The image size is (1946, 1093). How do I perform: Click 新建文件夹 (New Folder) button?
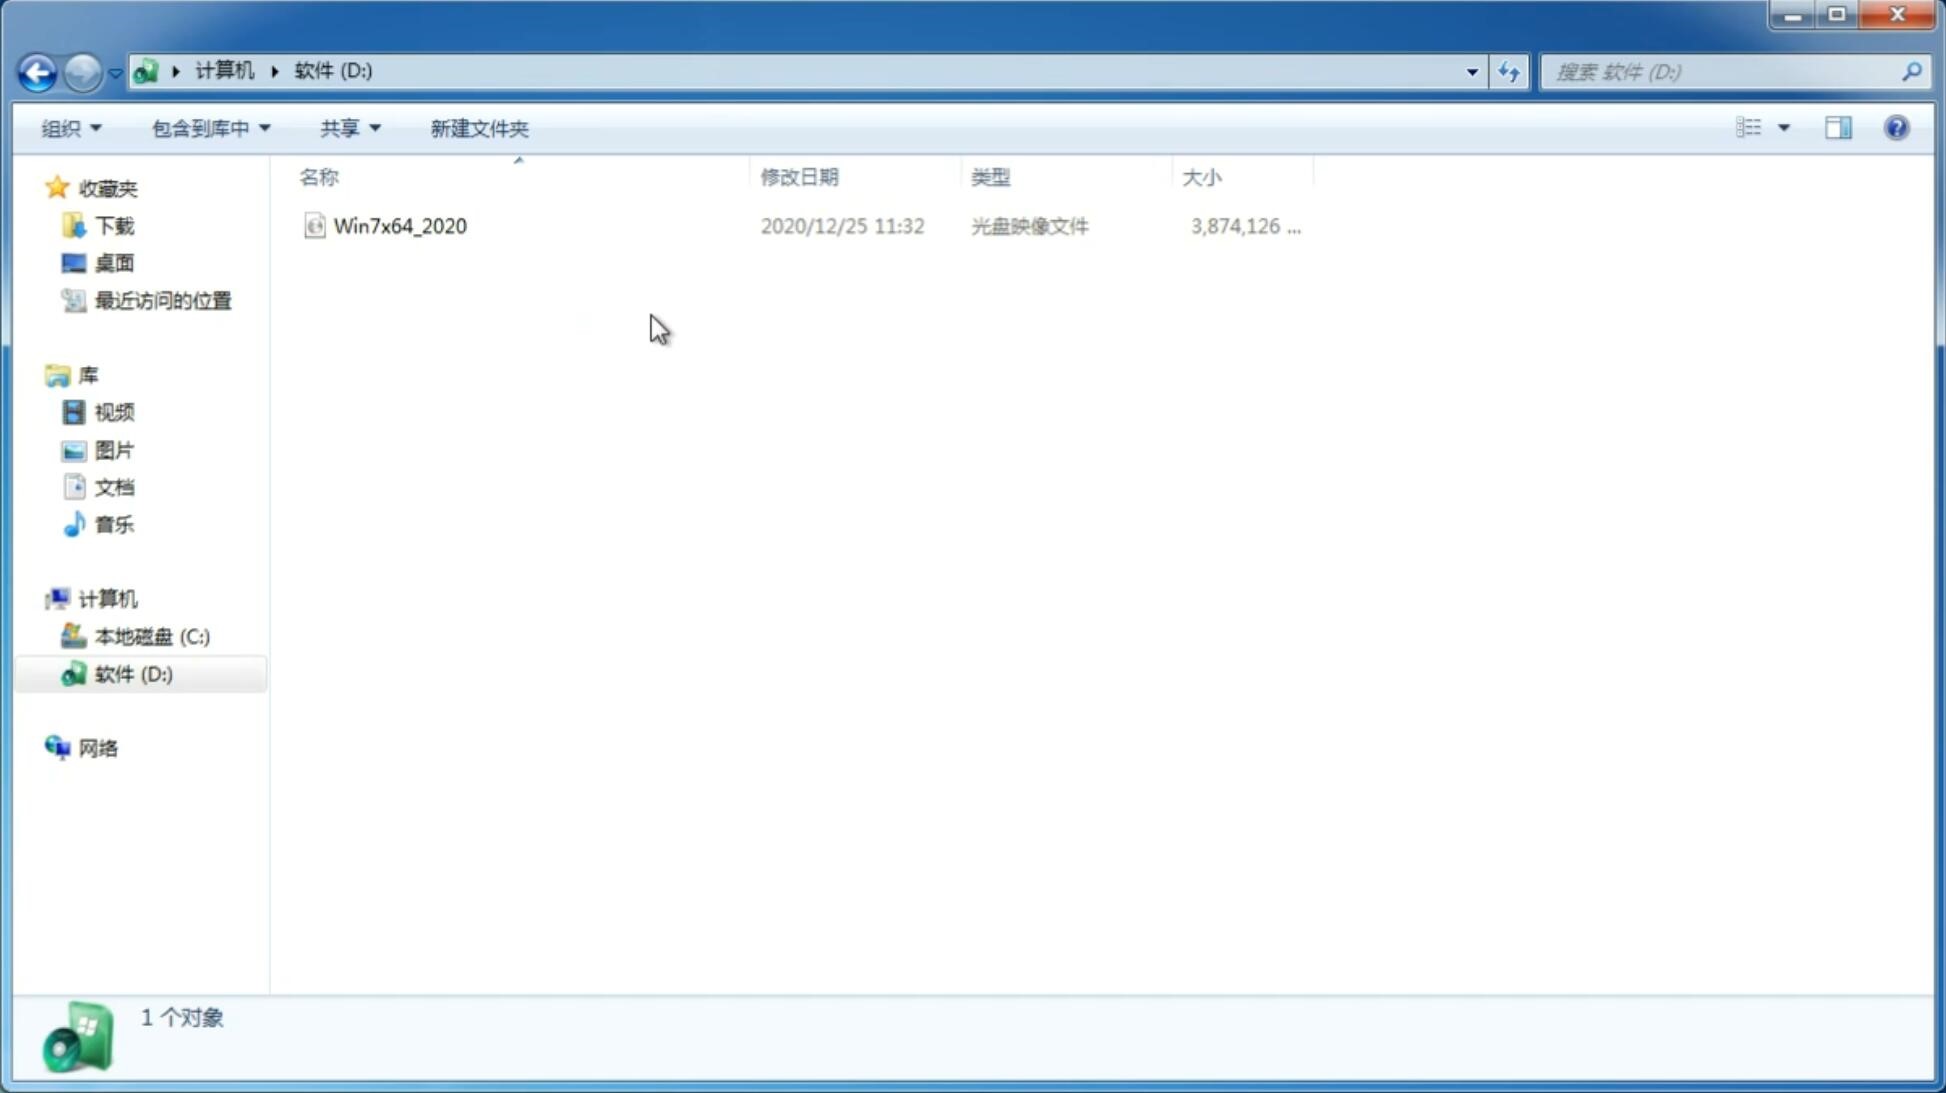point(477,127)
